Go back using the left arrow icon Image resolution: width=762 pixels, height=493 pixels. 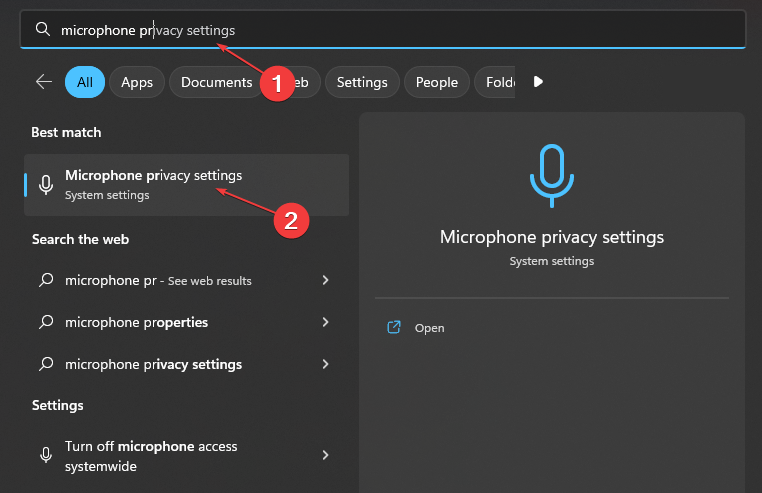(44, 82)
